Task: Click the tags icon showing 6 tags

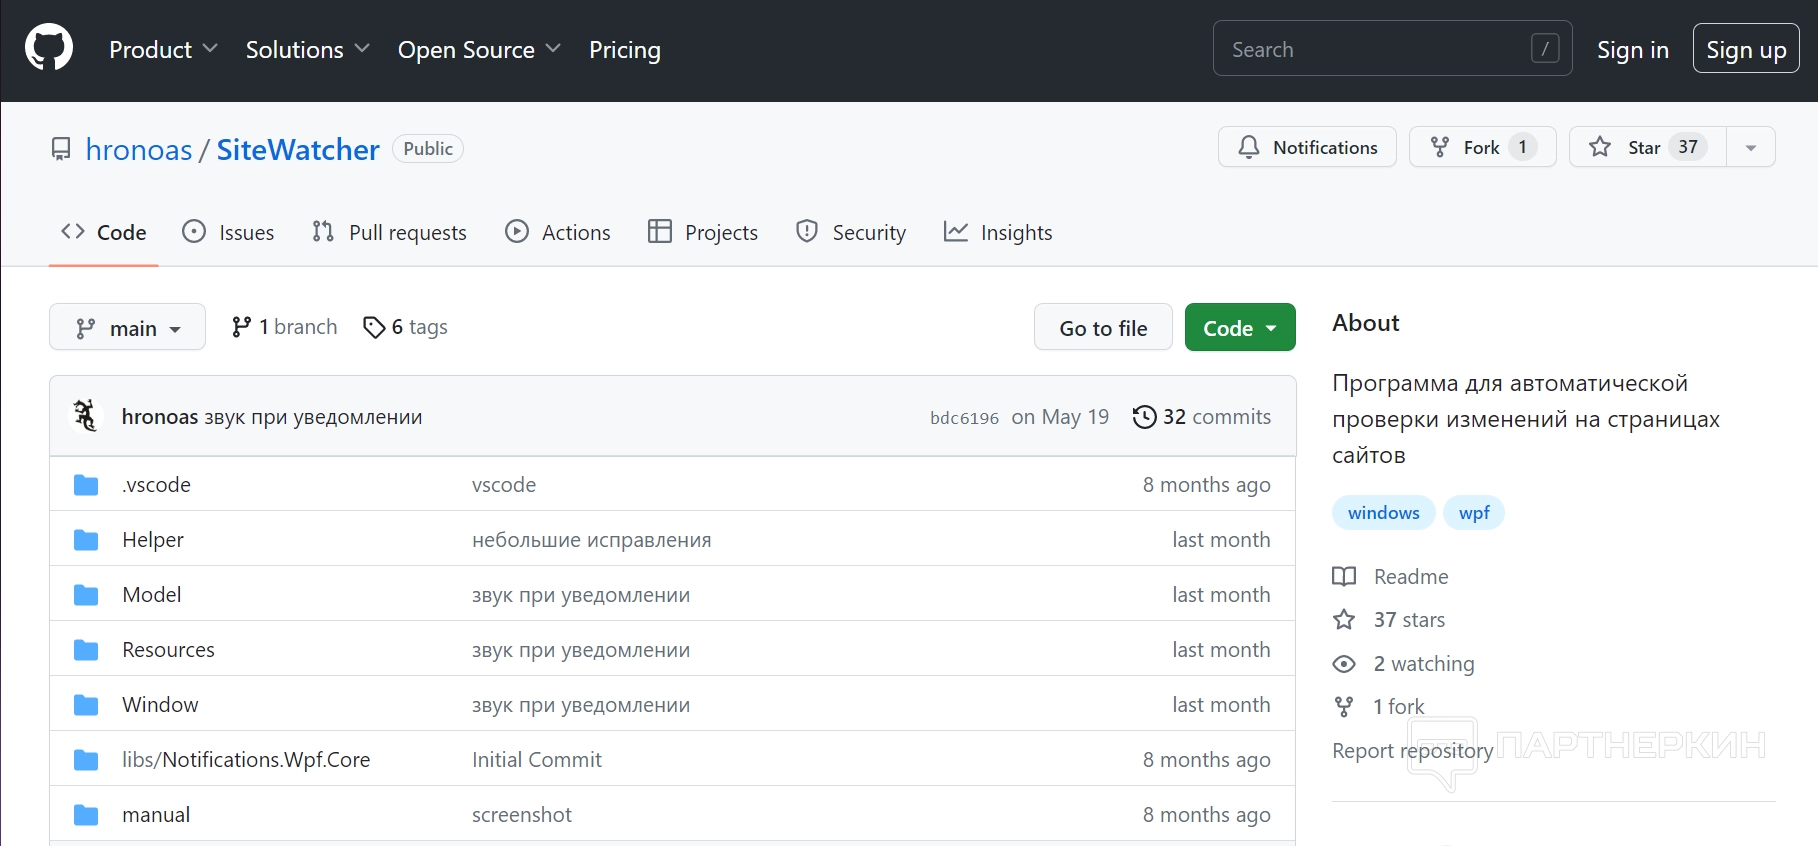Action: (374, 328)
